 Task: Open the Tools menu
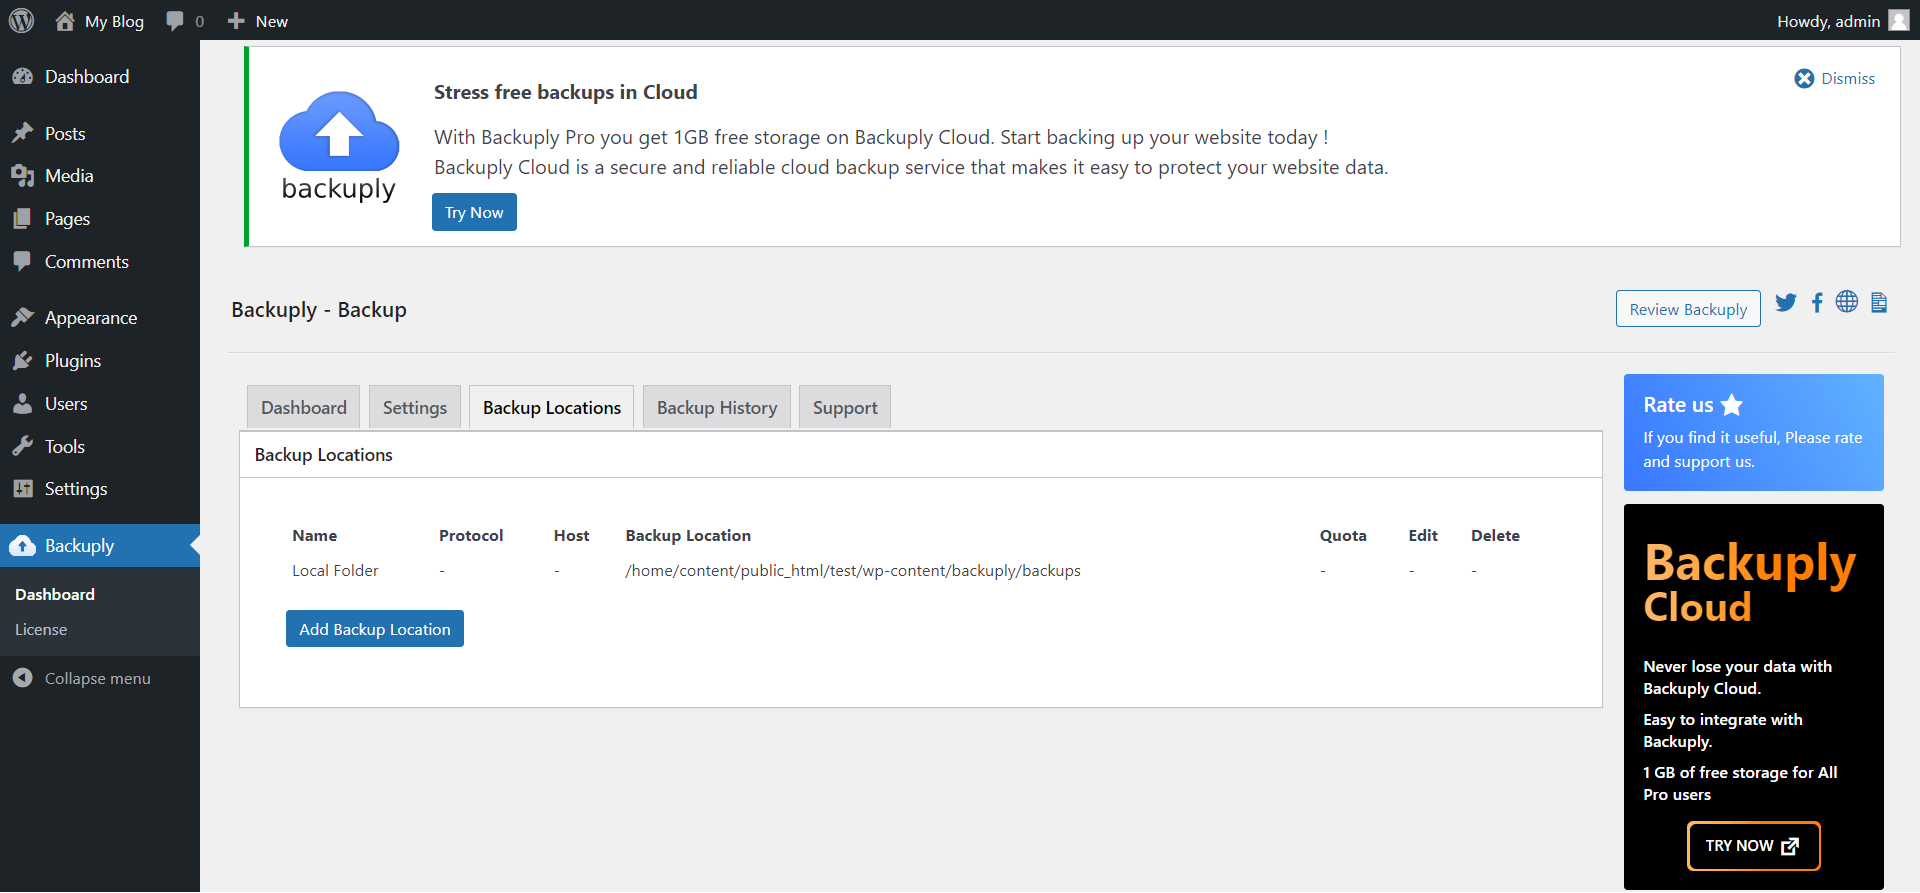pyautogui.click(x=100, y=446)
